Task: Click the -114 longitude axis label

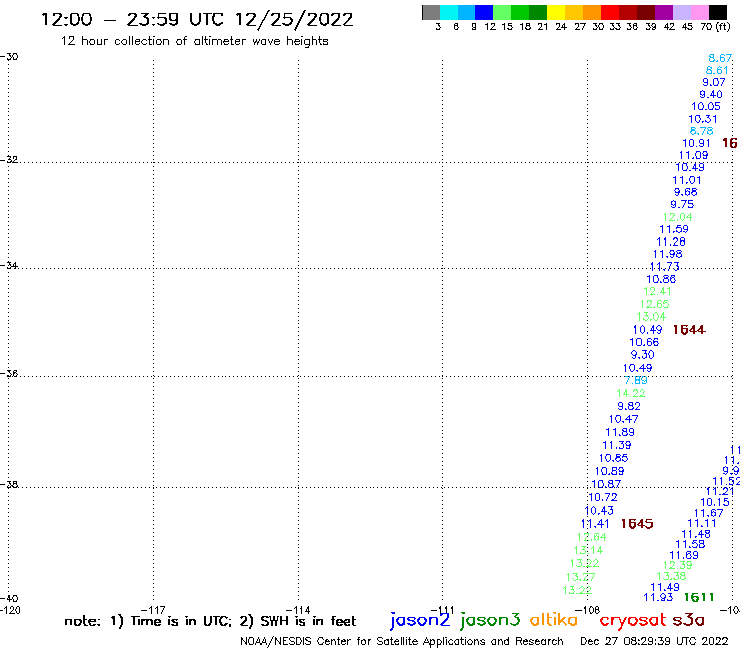Action: pos(298,610)
